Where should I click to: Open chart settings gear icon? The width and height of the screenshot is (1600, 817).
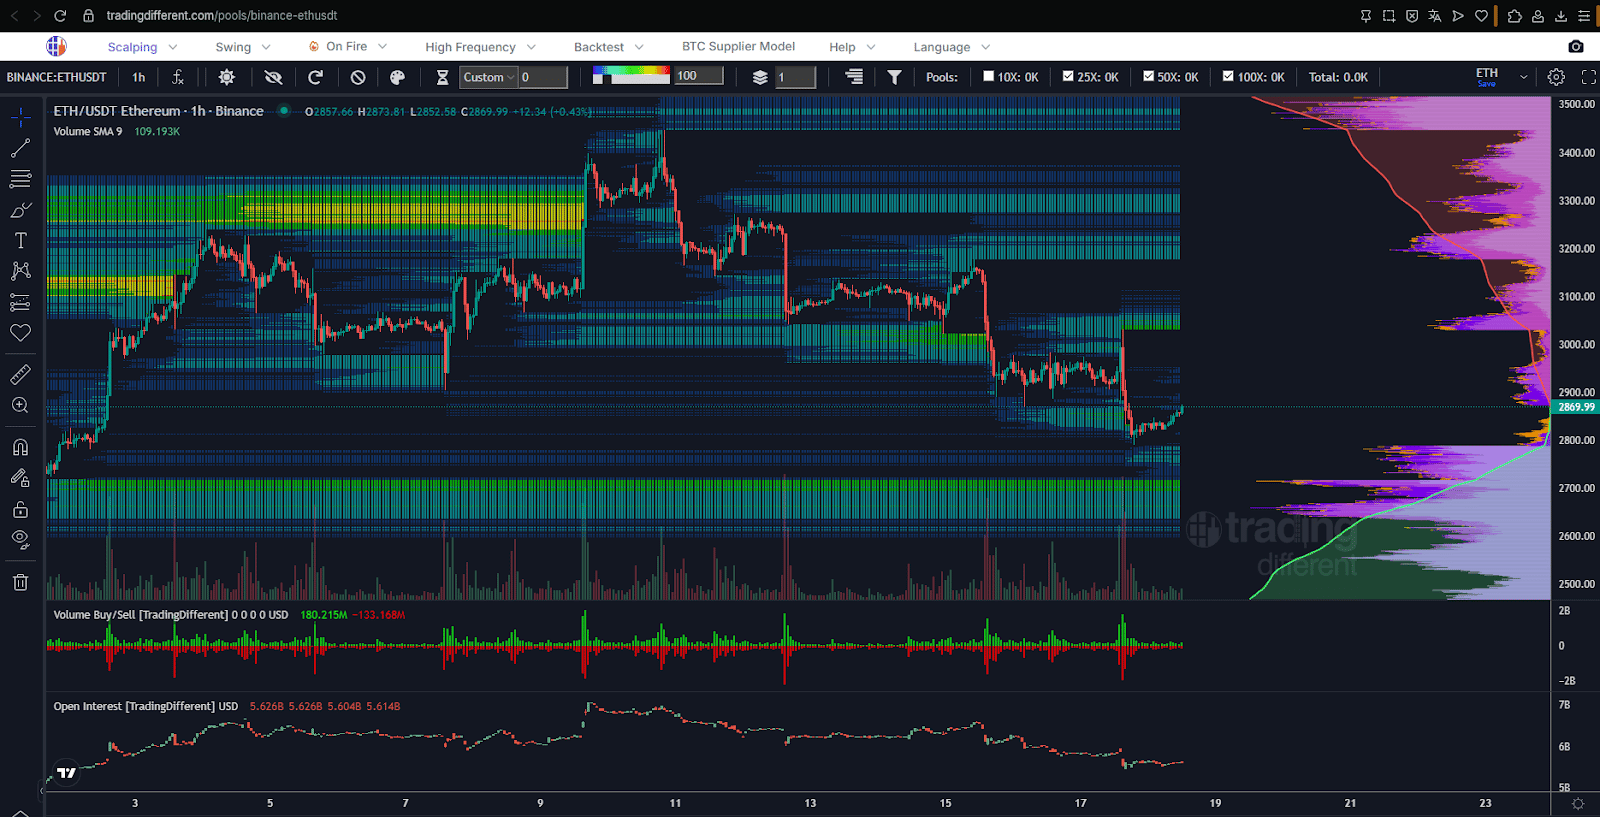(x=1556, y=77)
